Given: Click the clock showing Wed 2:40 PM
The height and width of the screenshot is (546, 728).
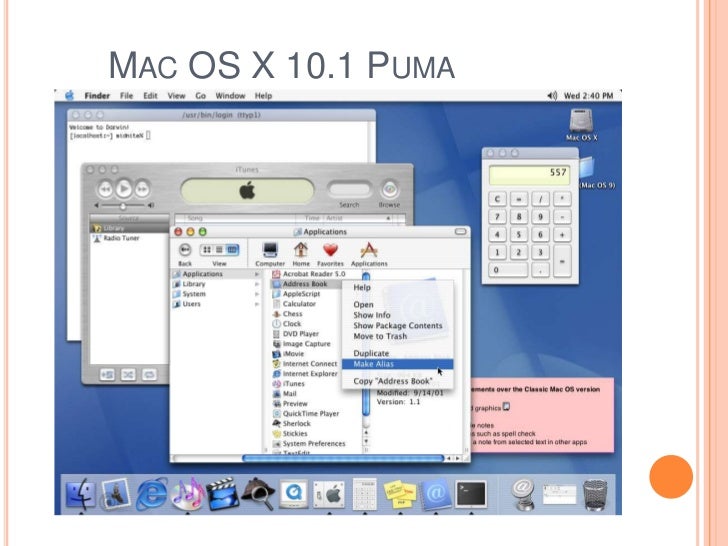Looking at the screenshot, I should 588,96.
